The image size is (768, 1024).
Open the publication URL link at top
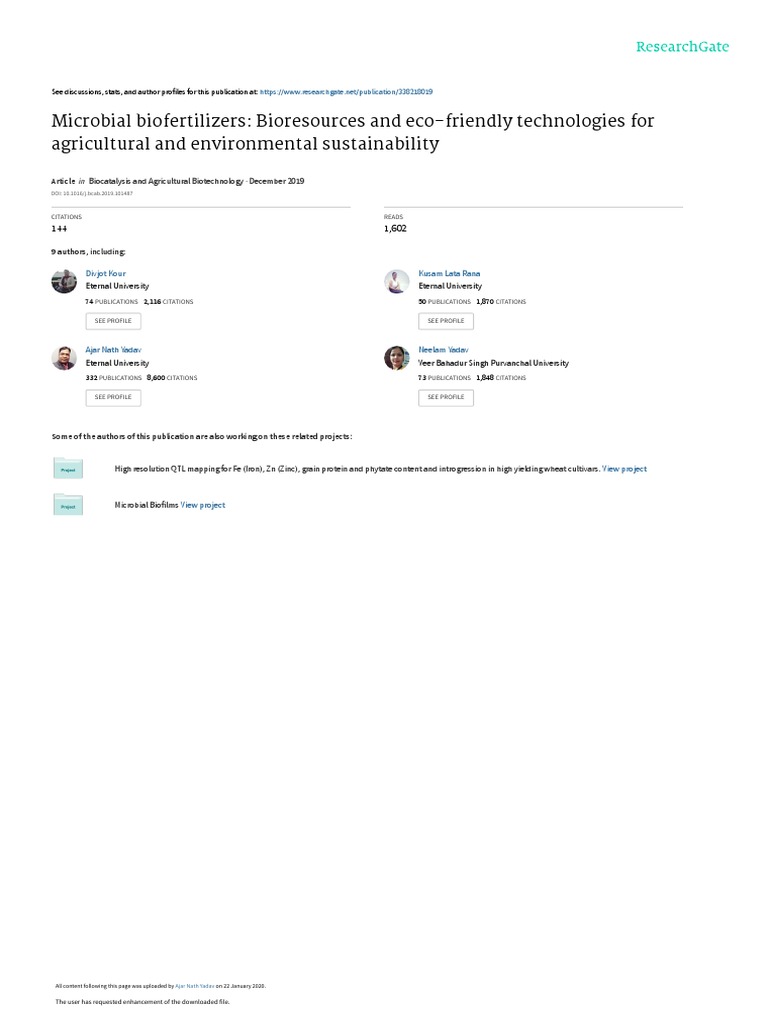(x=346, y=91)
